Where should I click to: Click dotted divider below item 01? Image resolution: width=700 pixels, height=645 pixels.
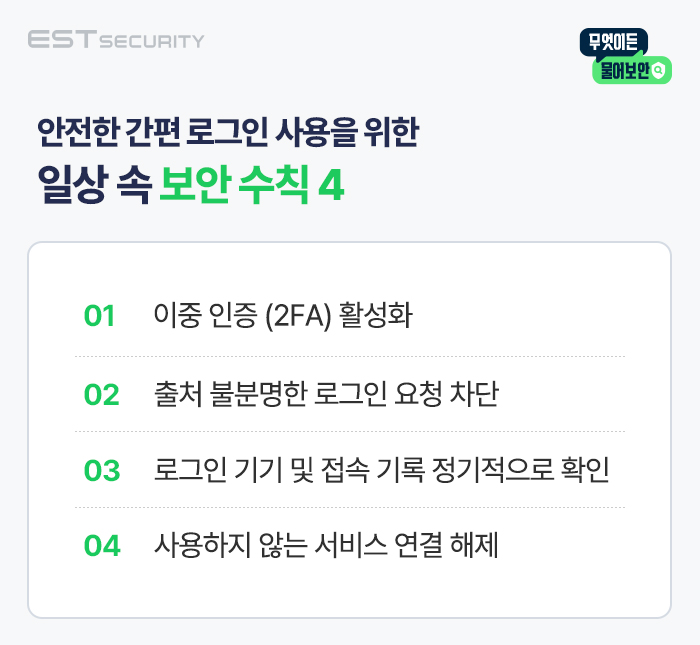click(350, 357)
